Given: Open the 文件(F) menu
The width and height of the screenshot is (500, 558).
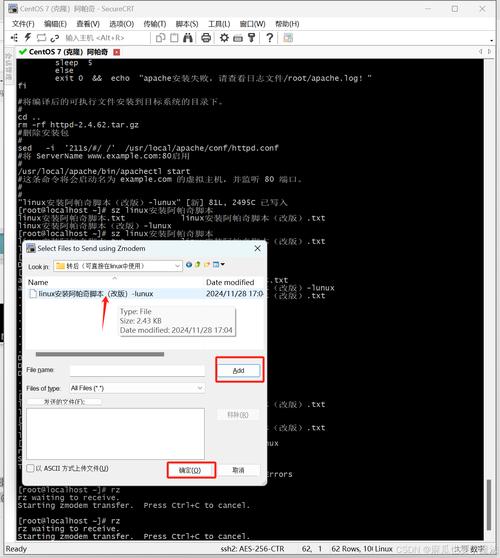Looking at the screenshot, I should tap(23, 24).
